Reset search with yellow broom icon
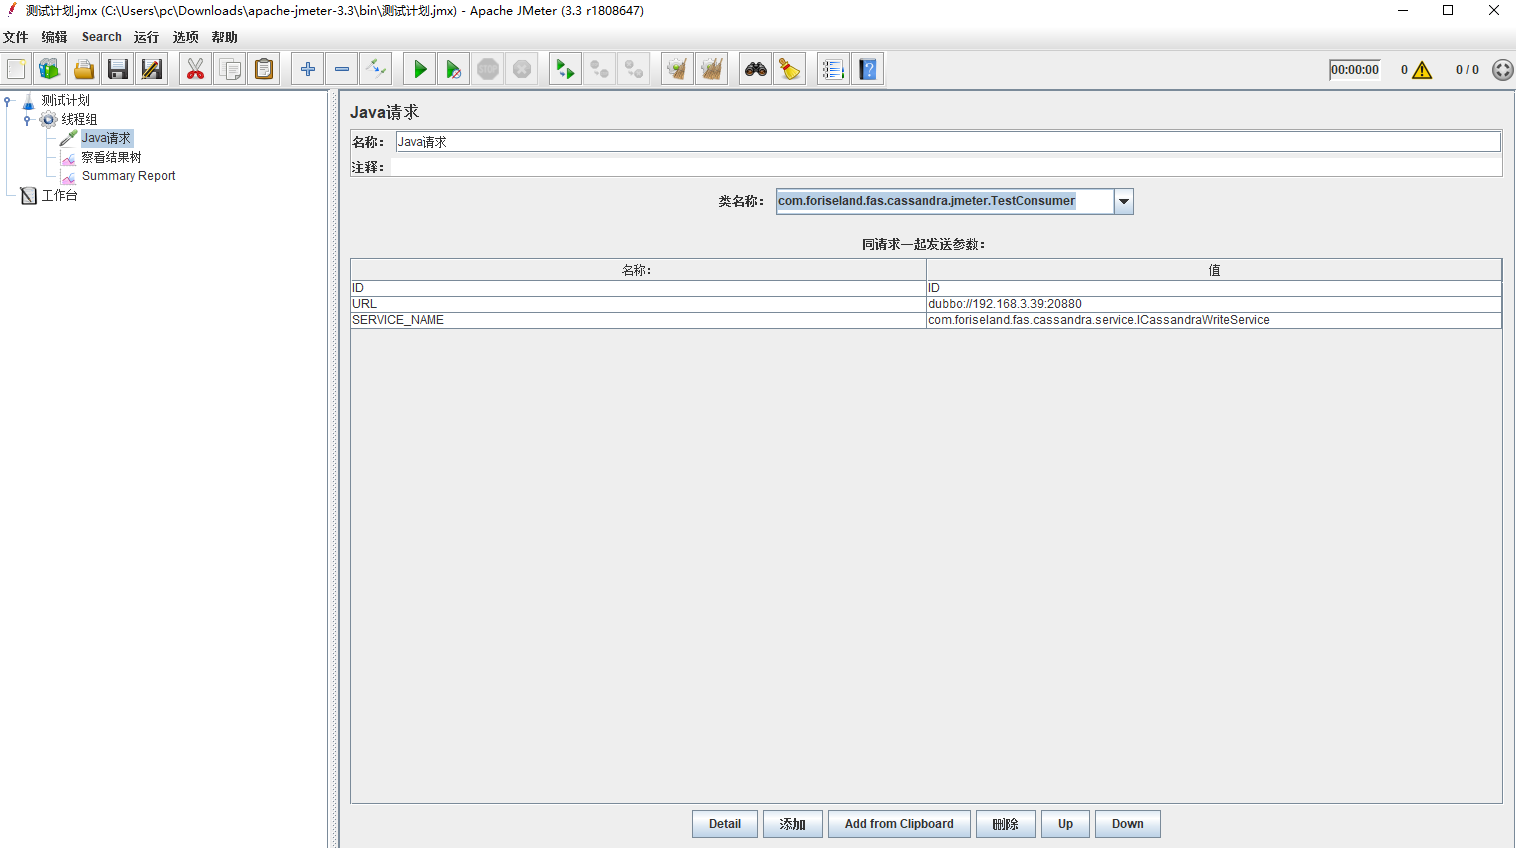Screen dimensions: 1516x848 pos(789,69)
